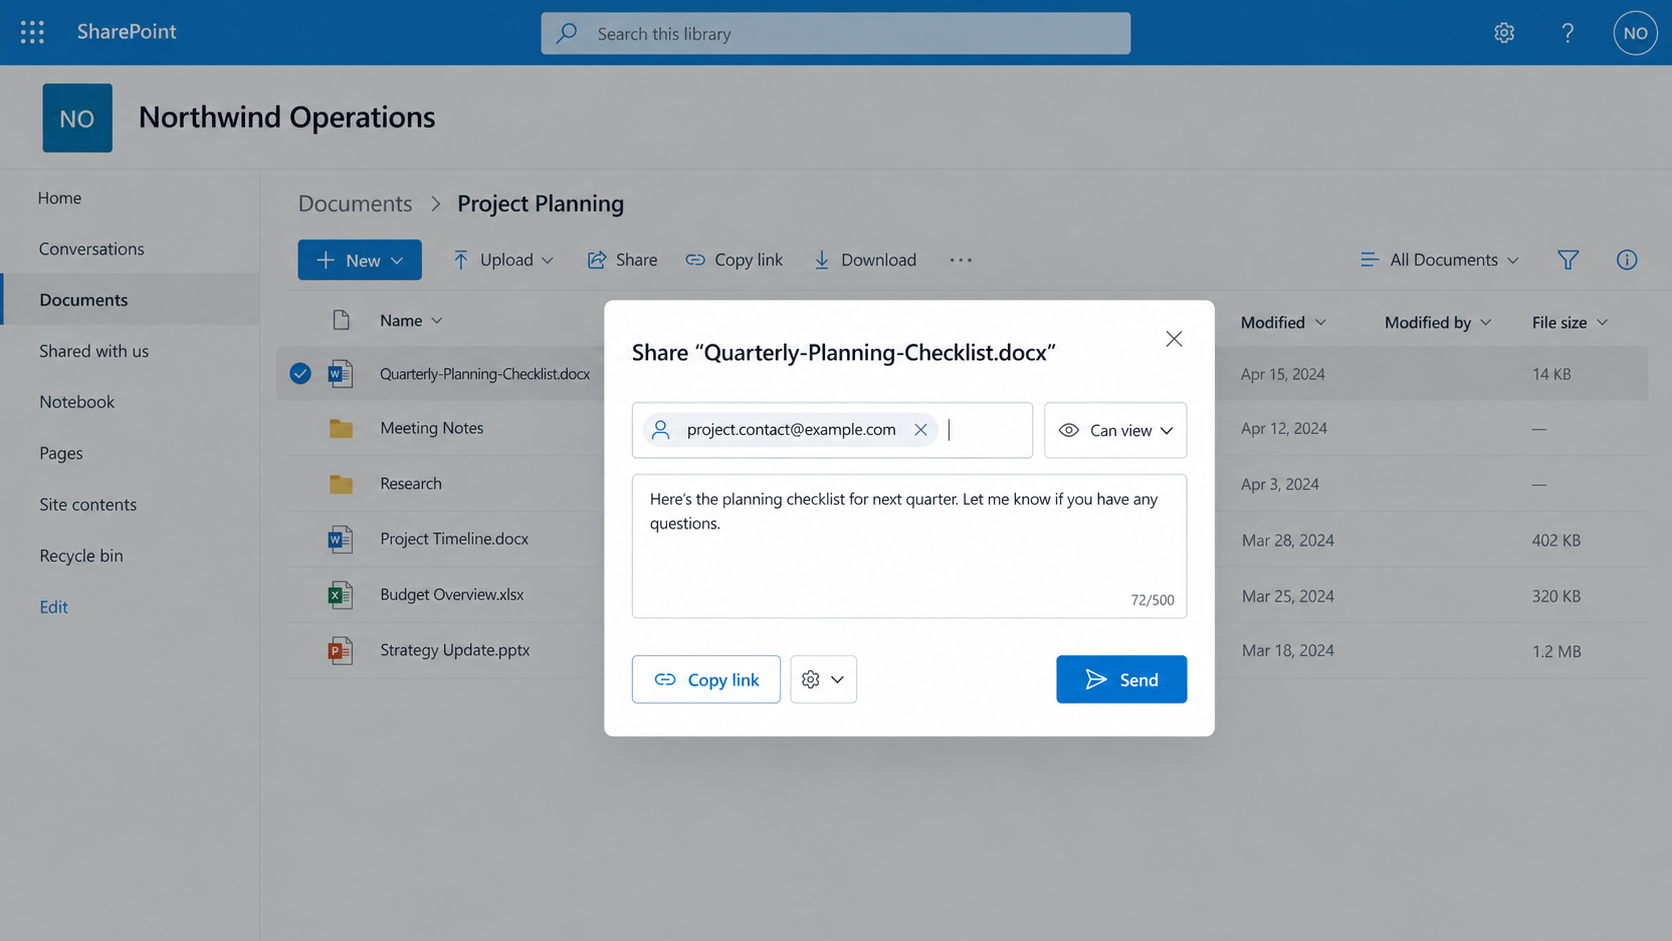Remove project.contact@example.com recipient chip

[921, 429]
